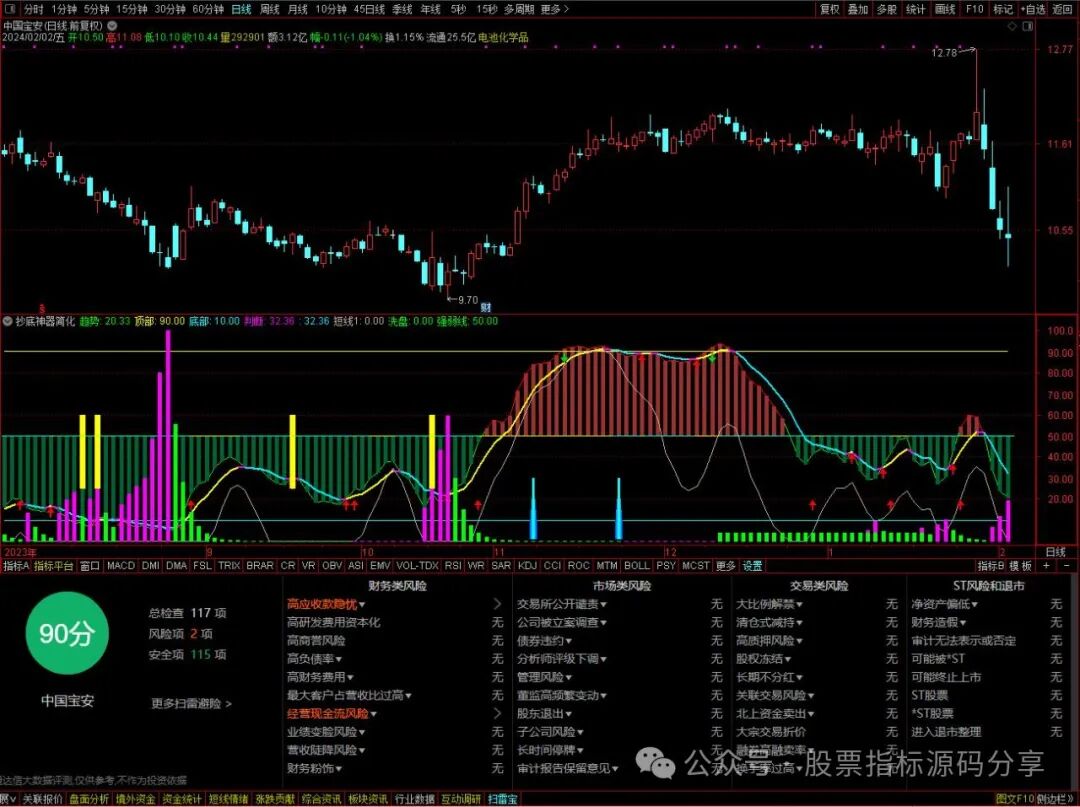Click the circle icon before 抄底神器简化

(x=8, y=321)
